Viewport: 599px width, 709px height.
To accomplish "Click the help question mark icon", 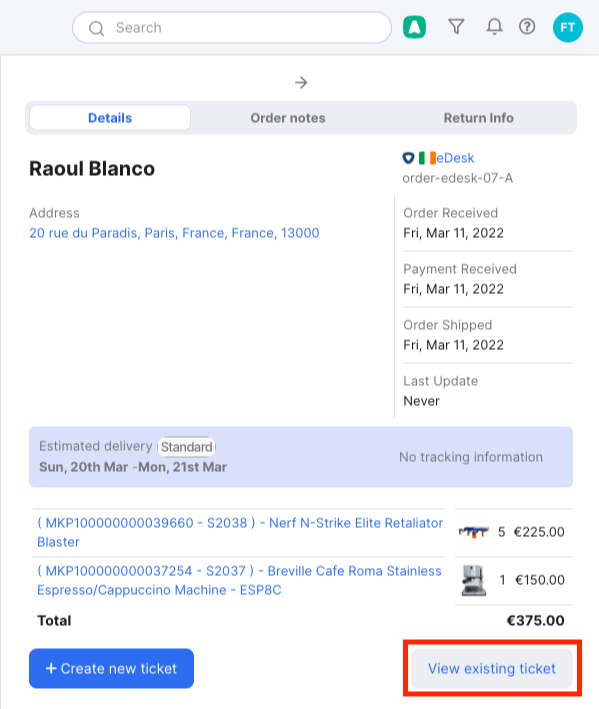I will point(527,27).
